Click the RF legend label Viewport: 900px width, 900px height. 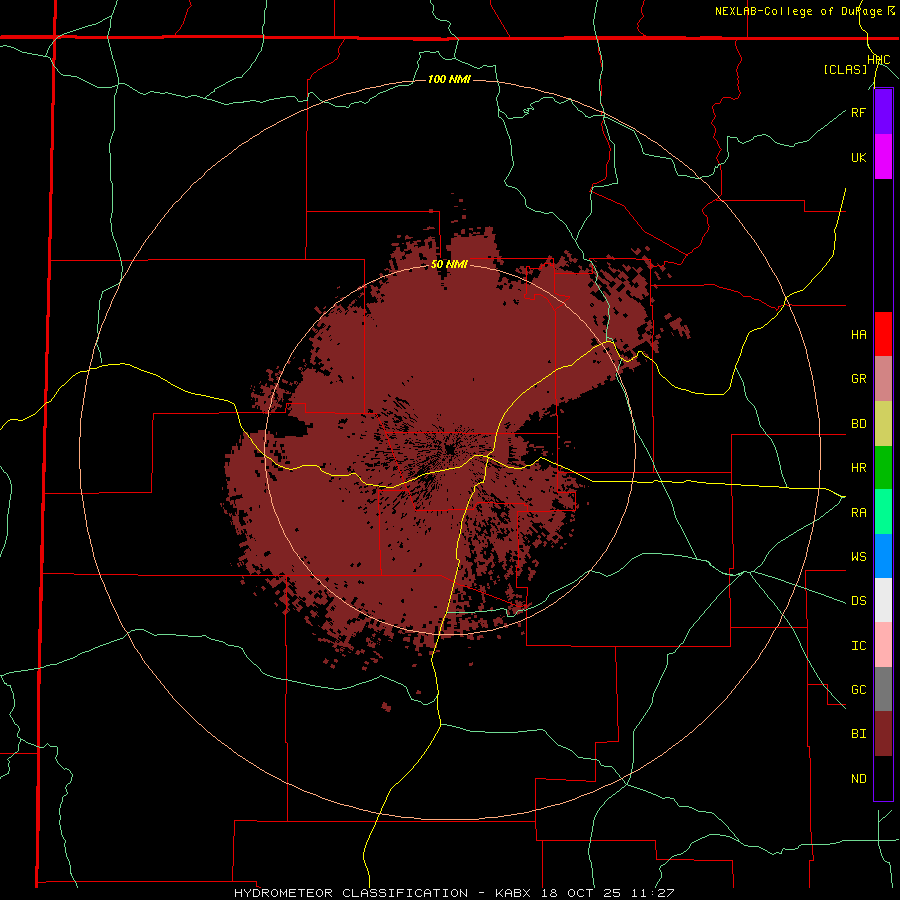coord(858,112)
